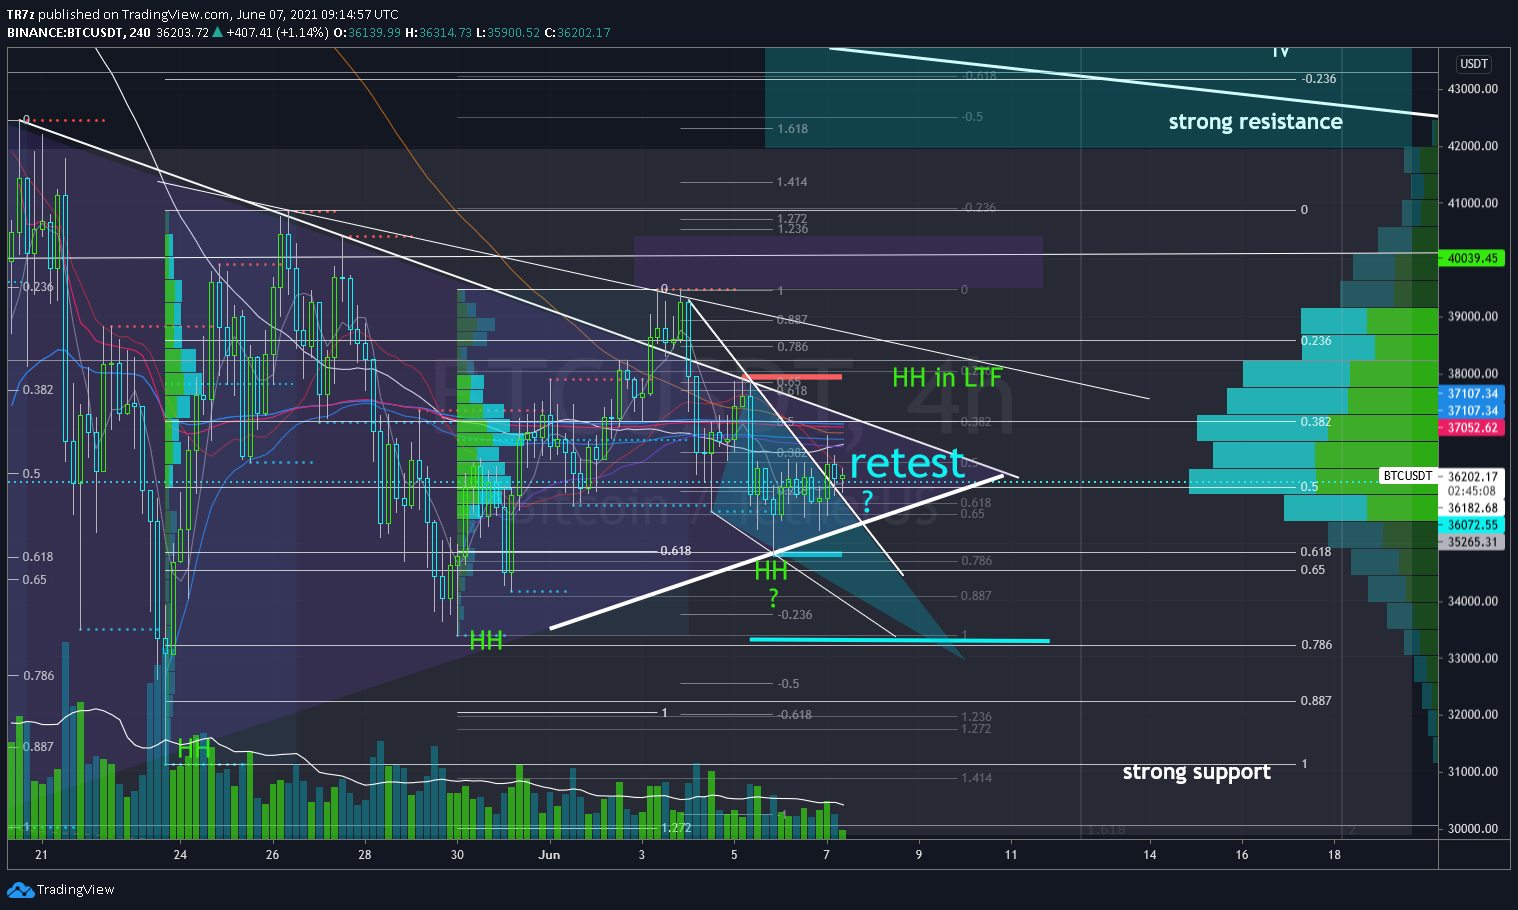Click the 42000.00 price axis label

coord(1473,146)
